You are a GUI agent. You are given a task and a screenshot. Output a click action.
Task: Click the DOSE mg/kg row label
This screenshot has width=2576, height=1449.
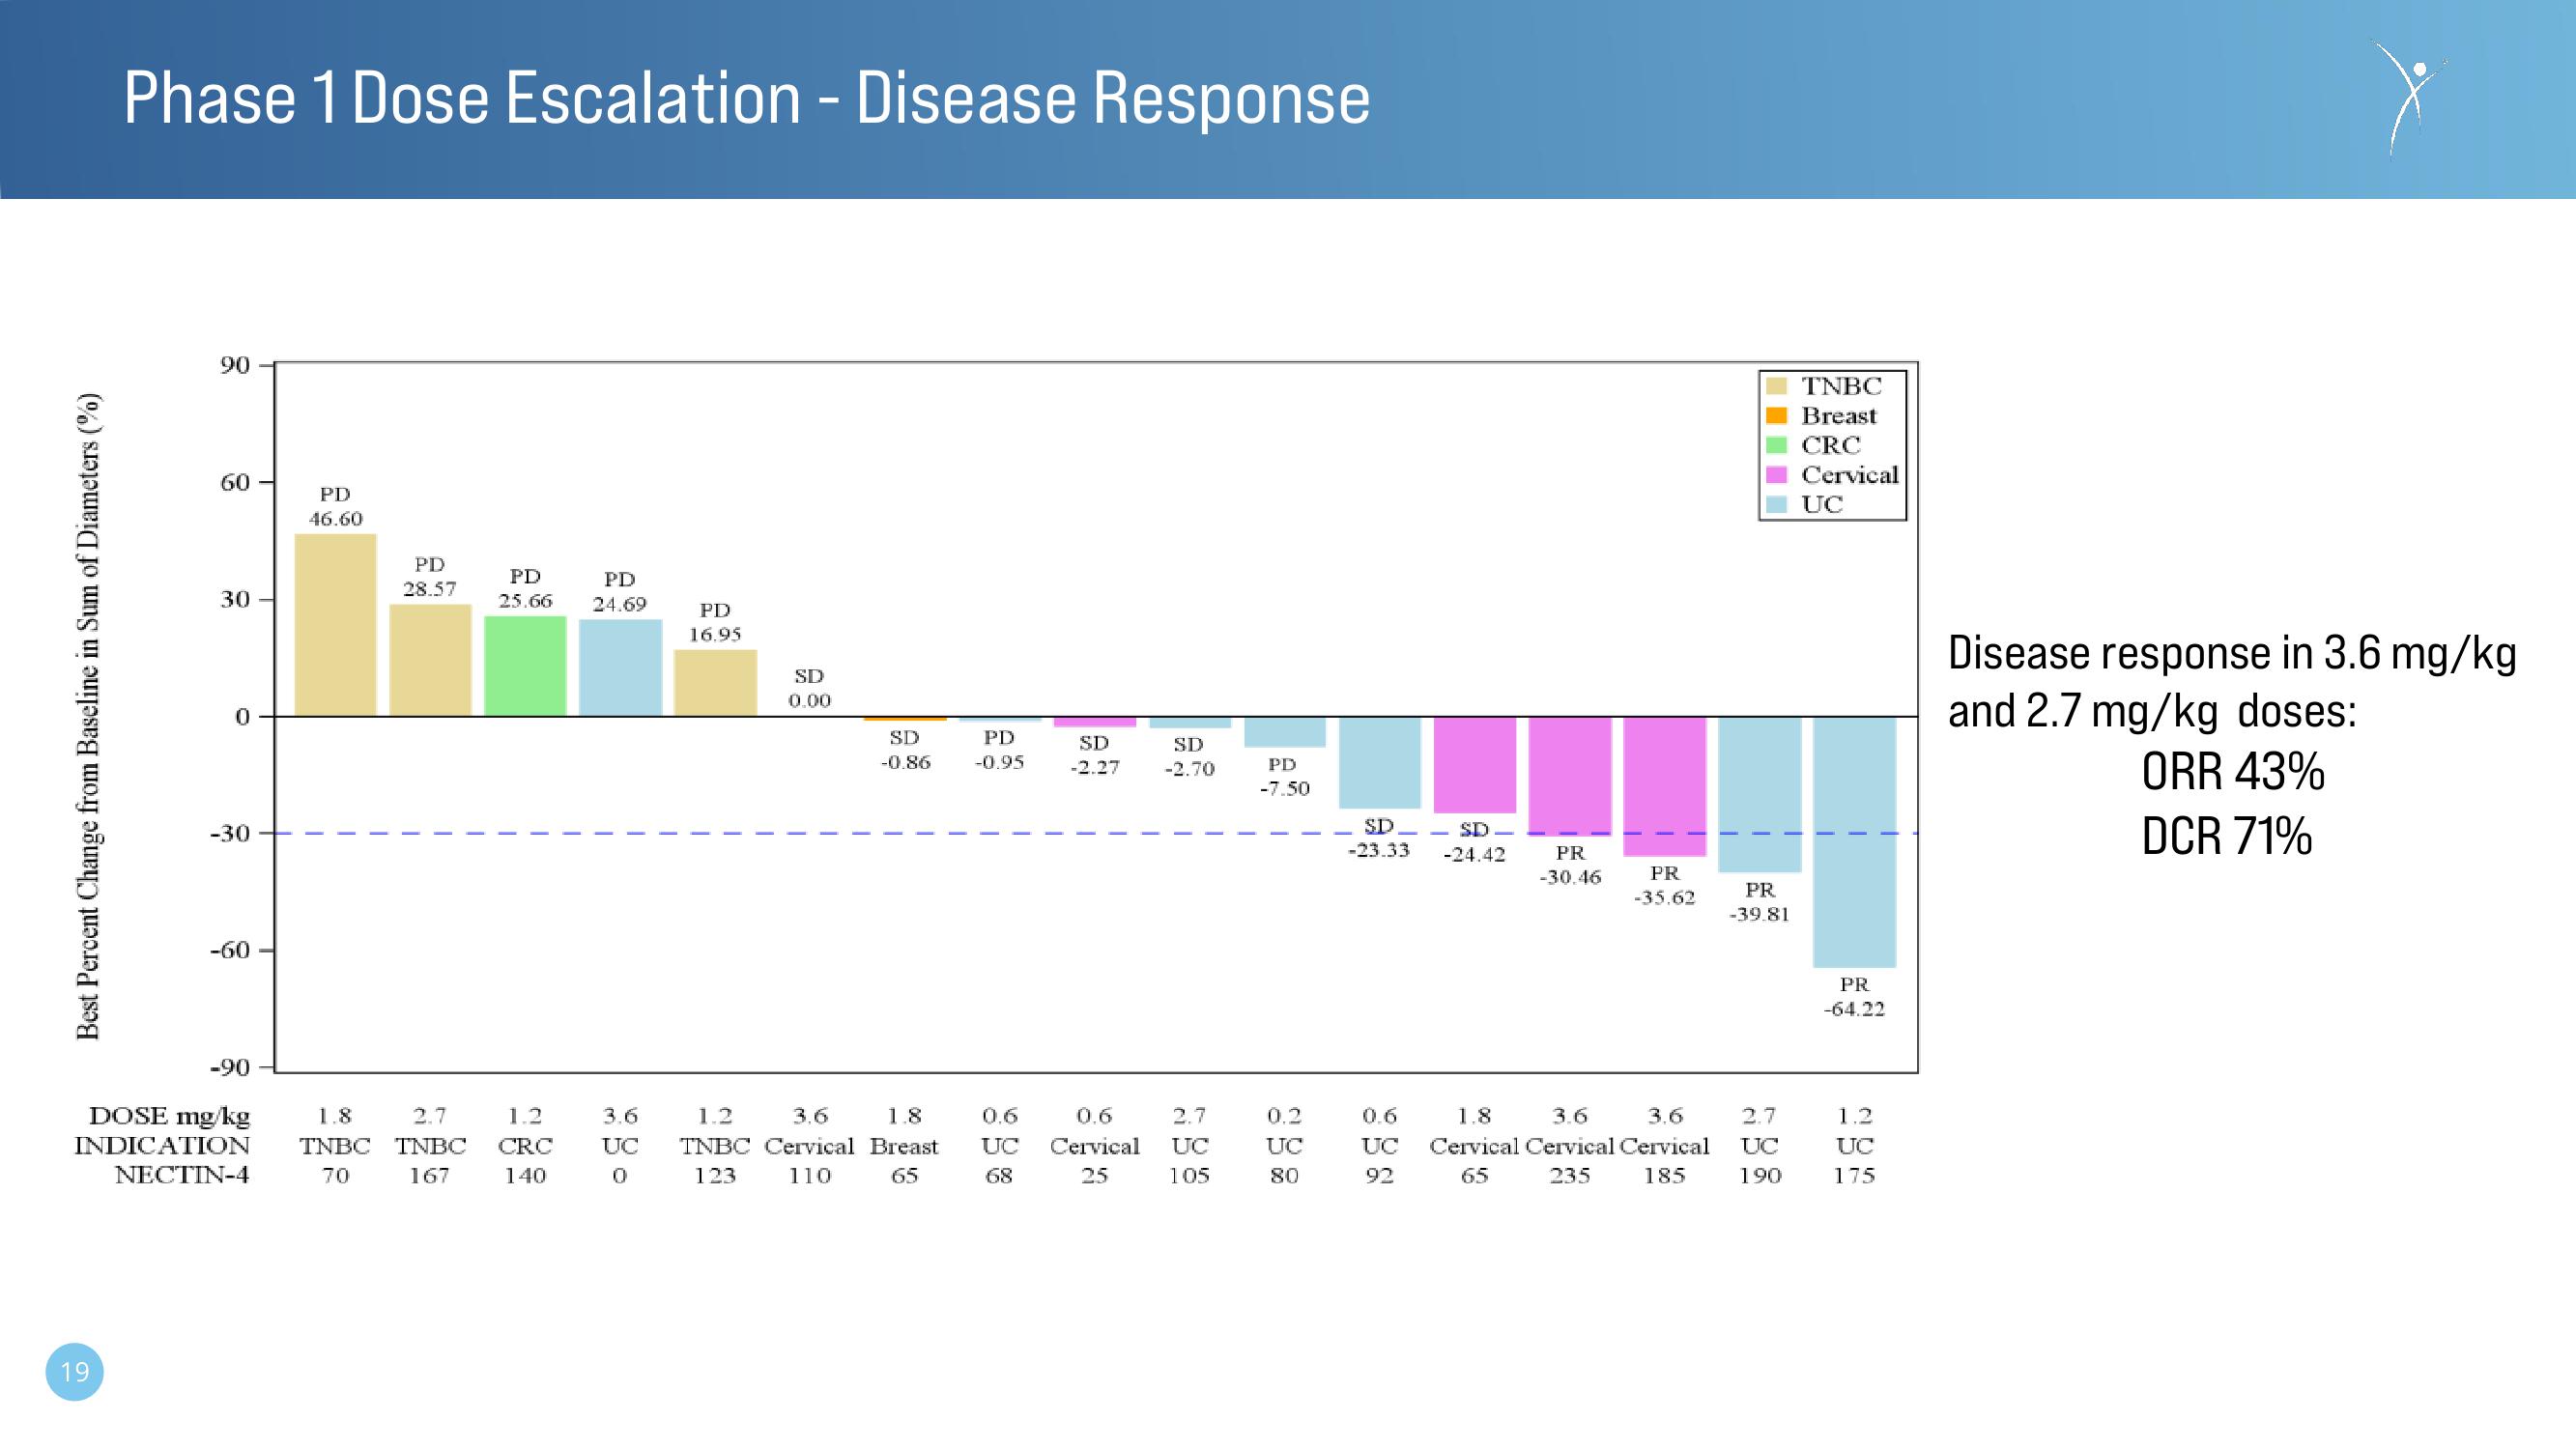coord(169,1116)
